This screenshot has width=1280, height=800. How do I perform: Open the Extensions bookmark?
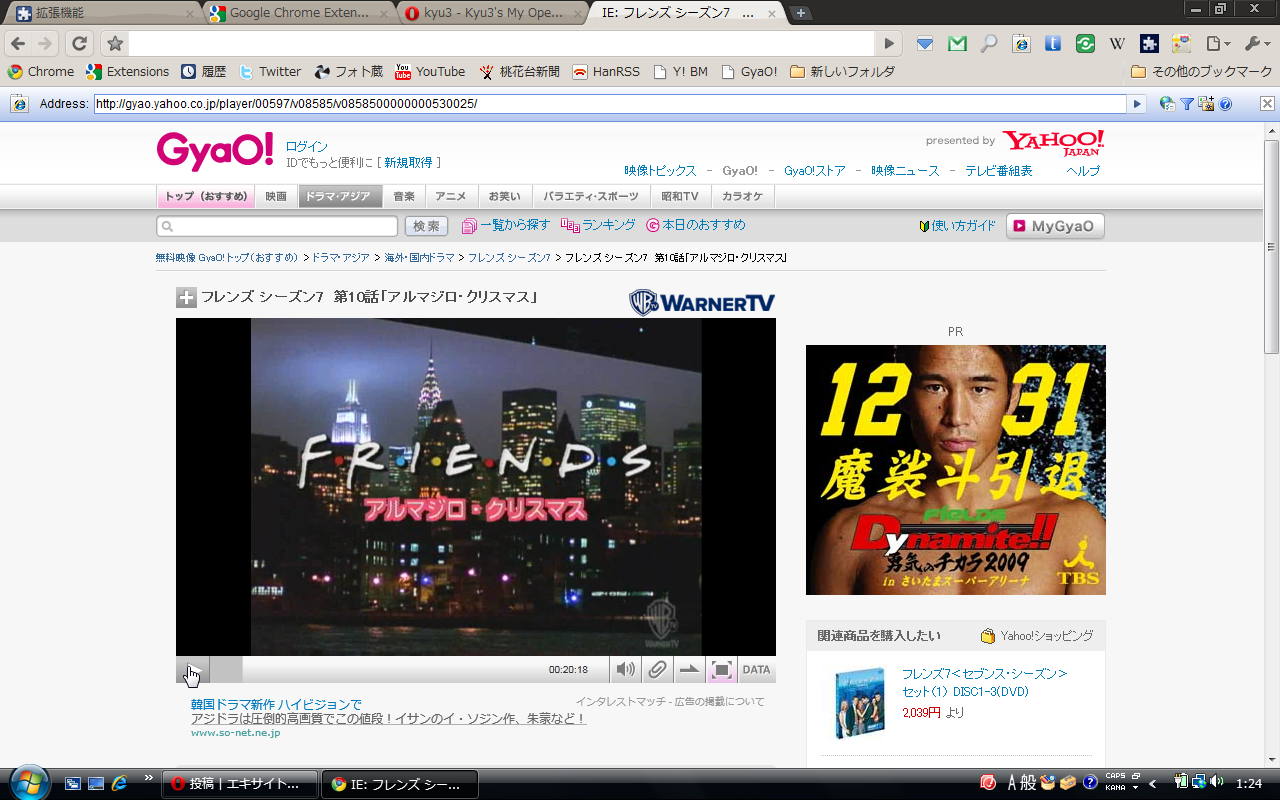[128, 72]
